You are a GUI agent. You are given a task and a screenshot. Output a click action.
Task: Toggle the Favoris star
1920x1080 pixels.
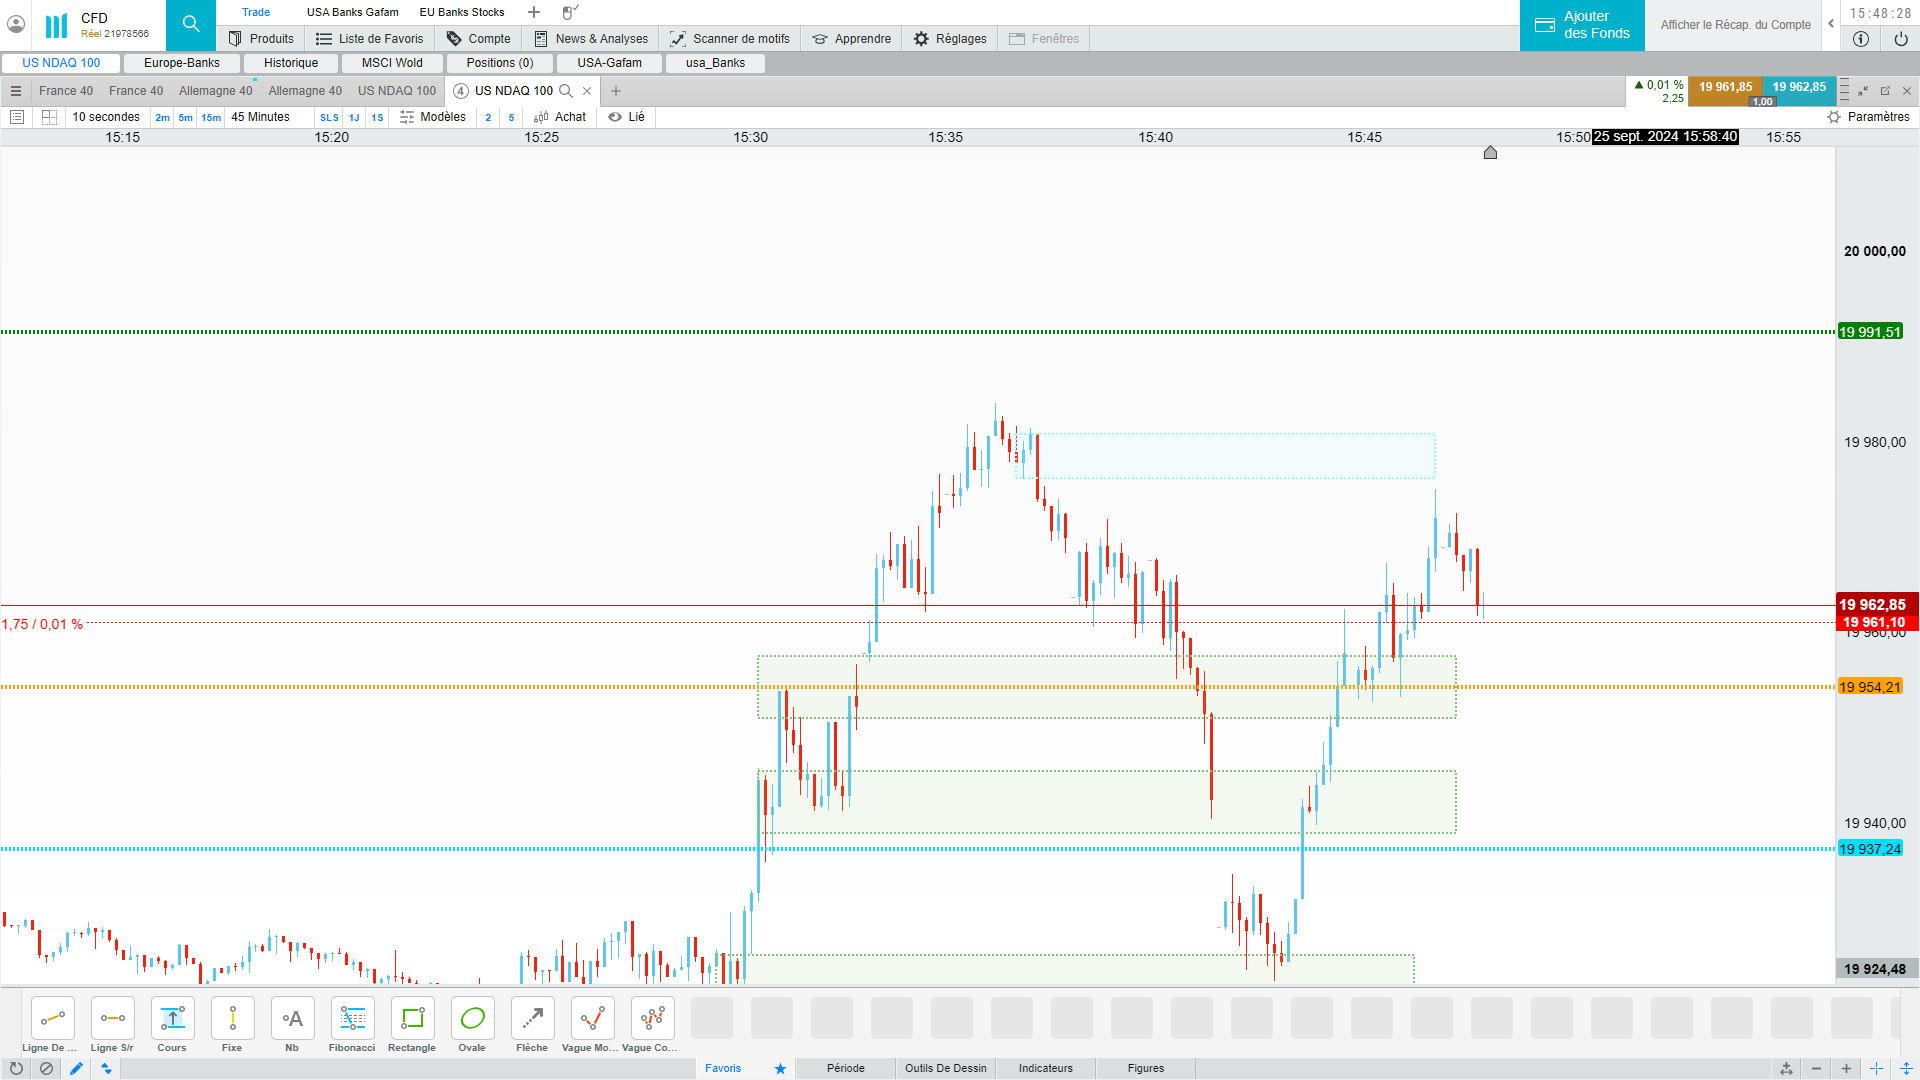[780, 1068]
